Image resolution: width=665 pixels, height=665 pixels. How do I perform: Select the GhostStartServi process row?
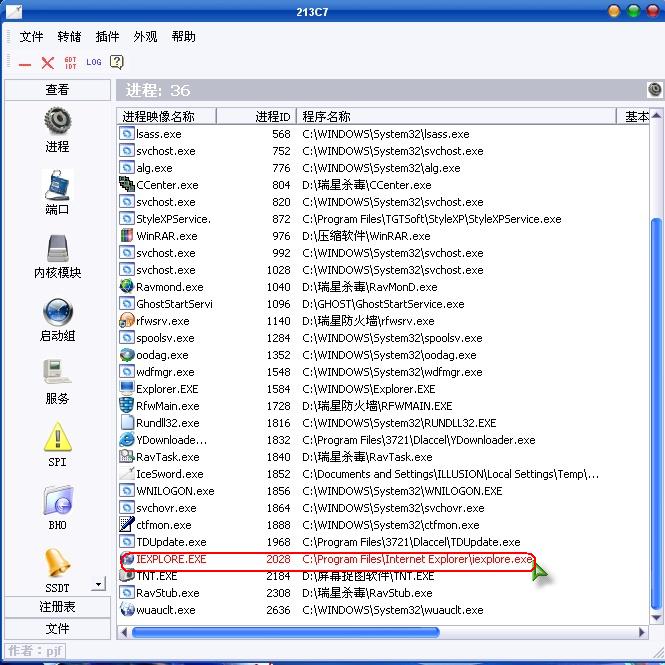click(383, 303)
